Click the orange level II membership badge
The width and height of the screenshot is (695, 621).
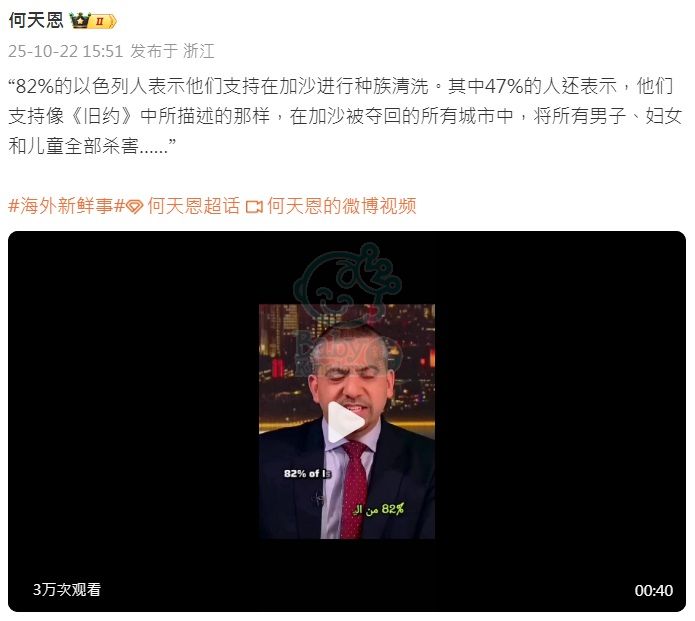[x=103, y=21]
